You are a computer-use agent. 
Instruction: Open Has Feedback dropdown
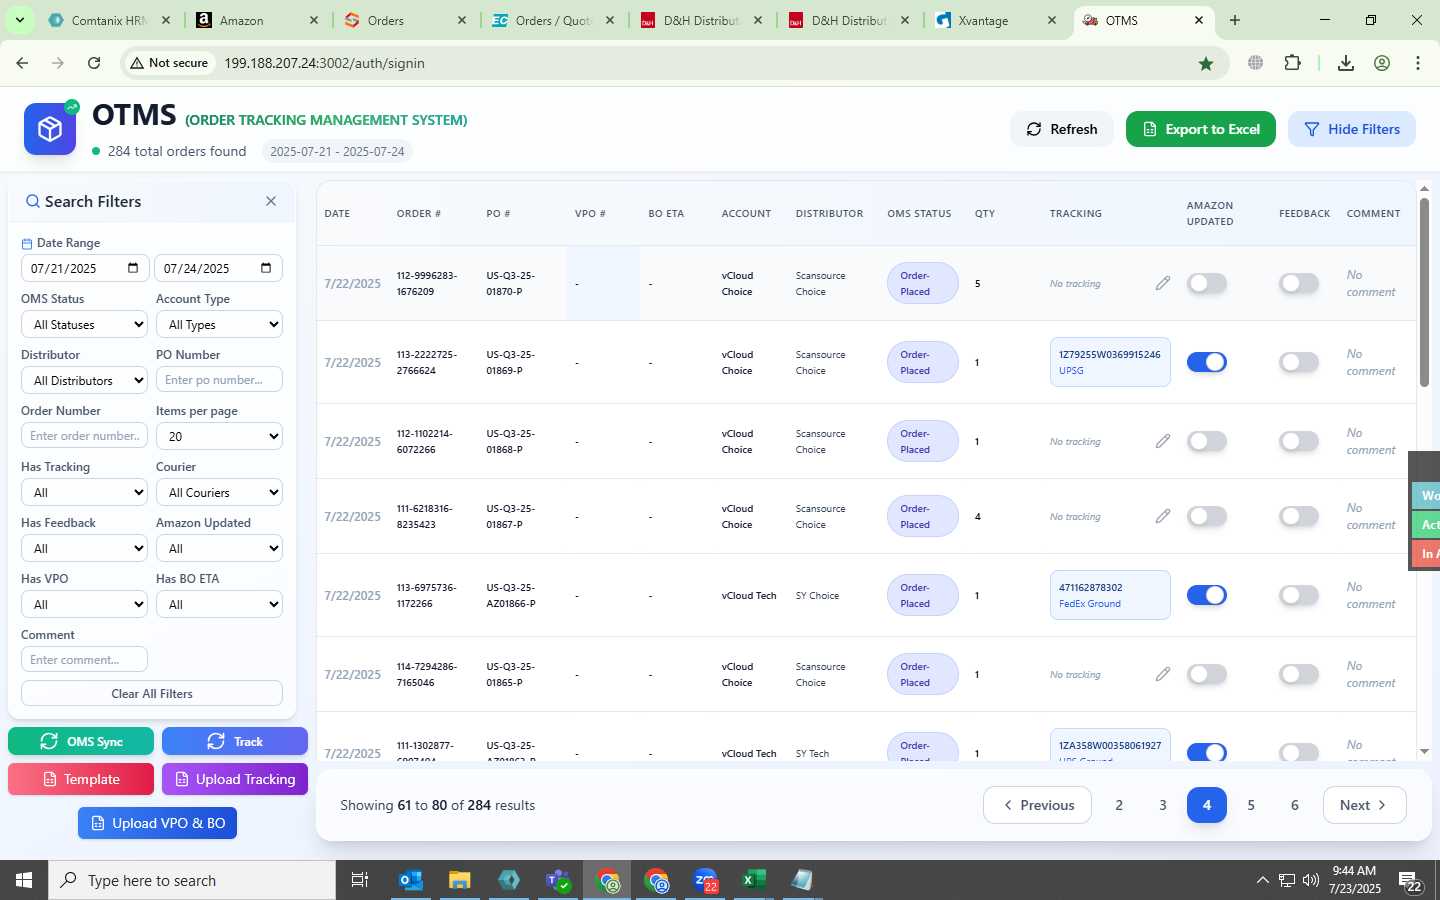coord(84,548)
